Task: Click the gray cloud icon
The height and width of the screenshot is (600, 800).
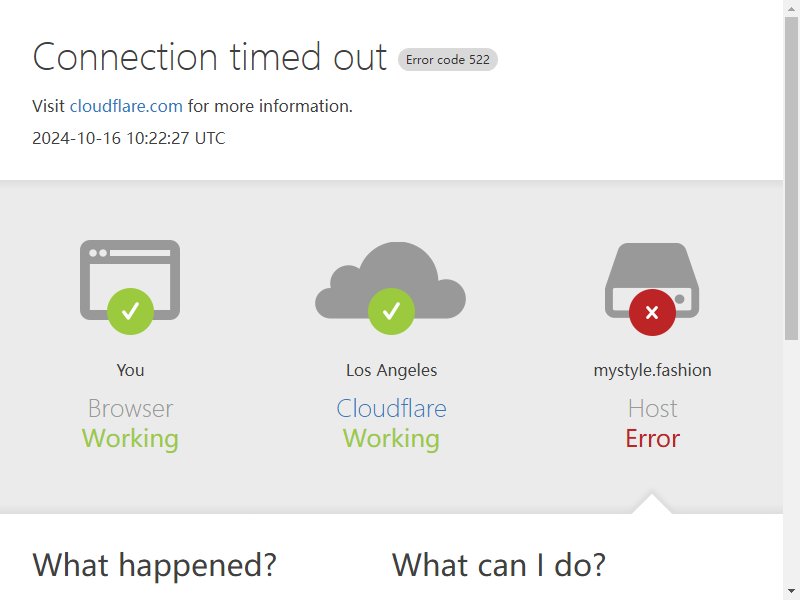Action: point(391,280)
